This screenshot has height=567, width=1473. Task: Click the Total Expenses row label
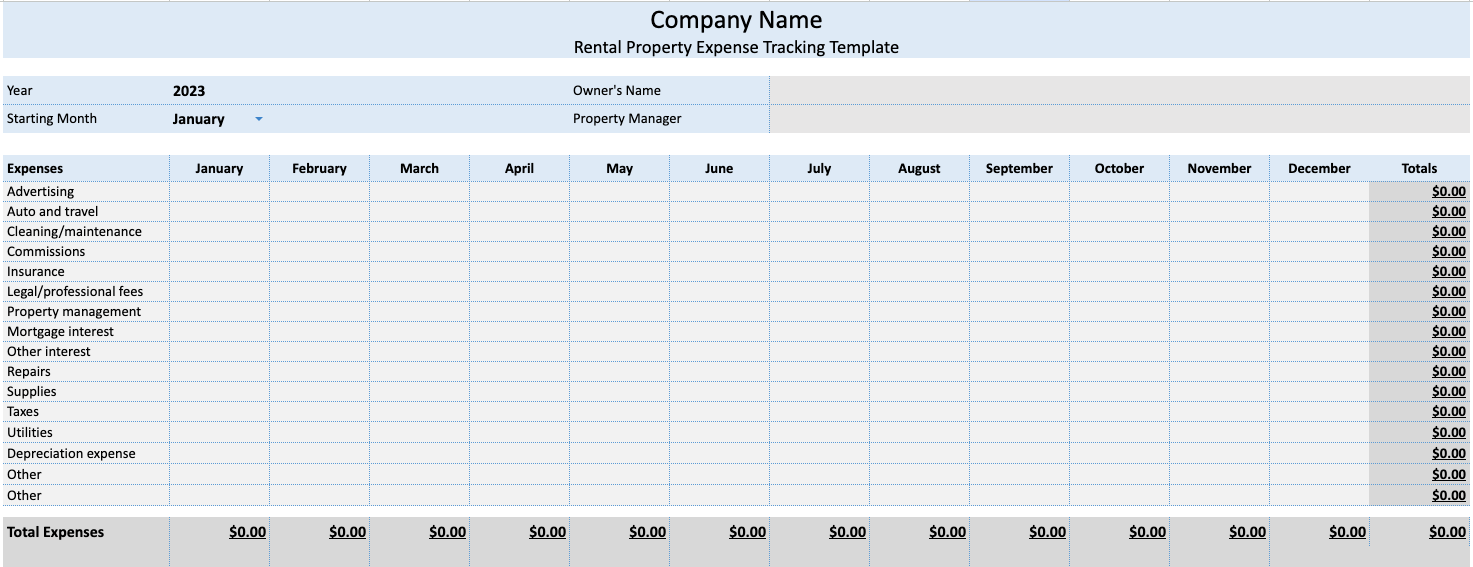[56, 532]
